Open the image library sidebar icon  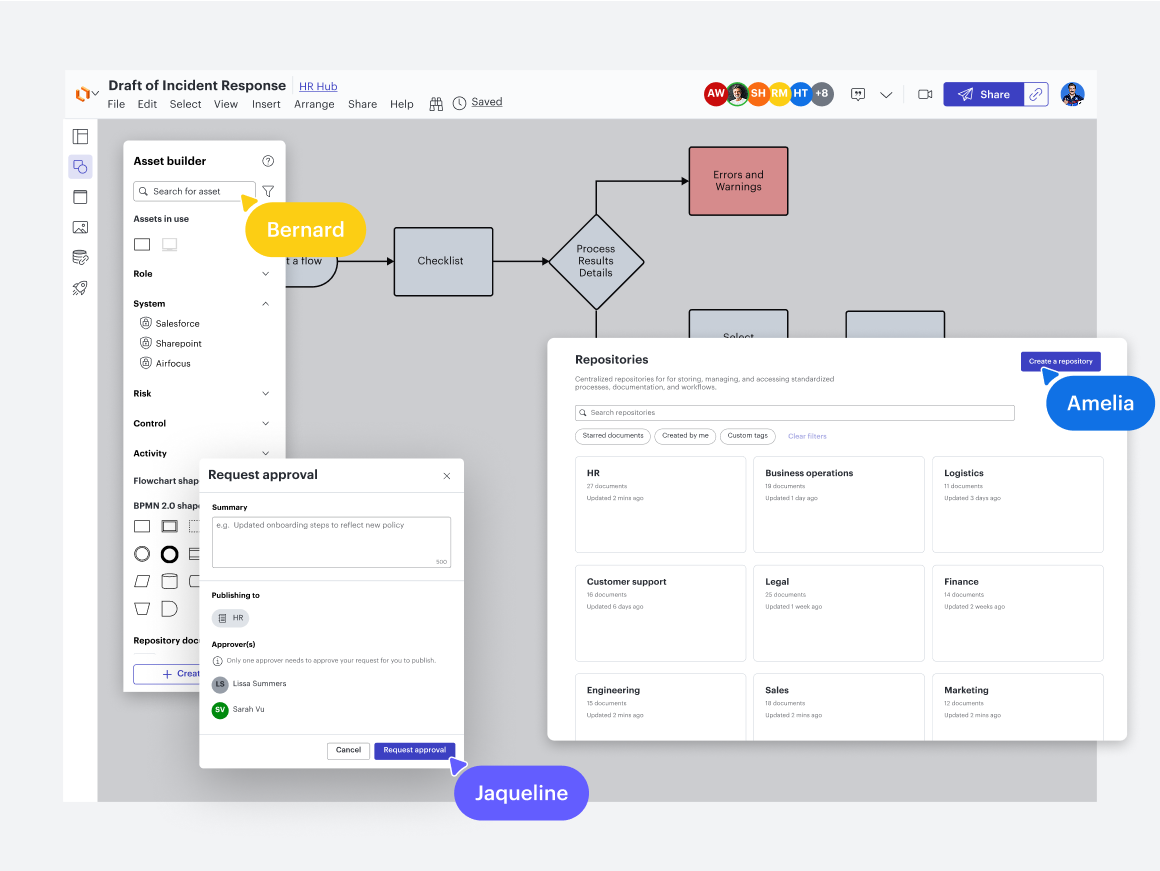80,227
